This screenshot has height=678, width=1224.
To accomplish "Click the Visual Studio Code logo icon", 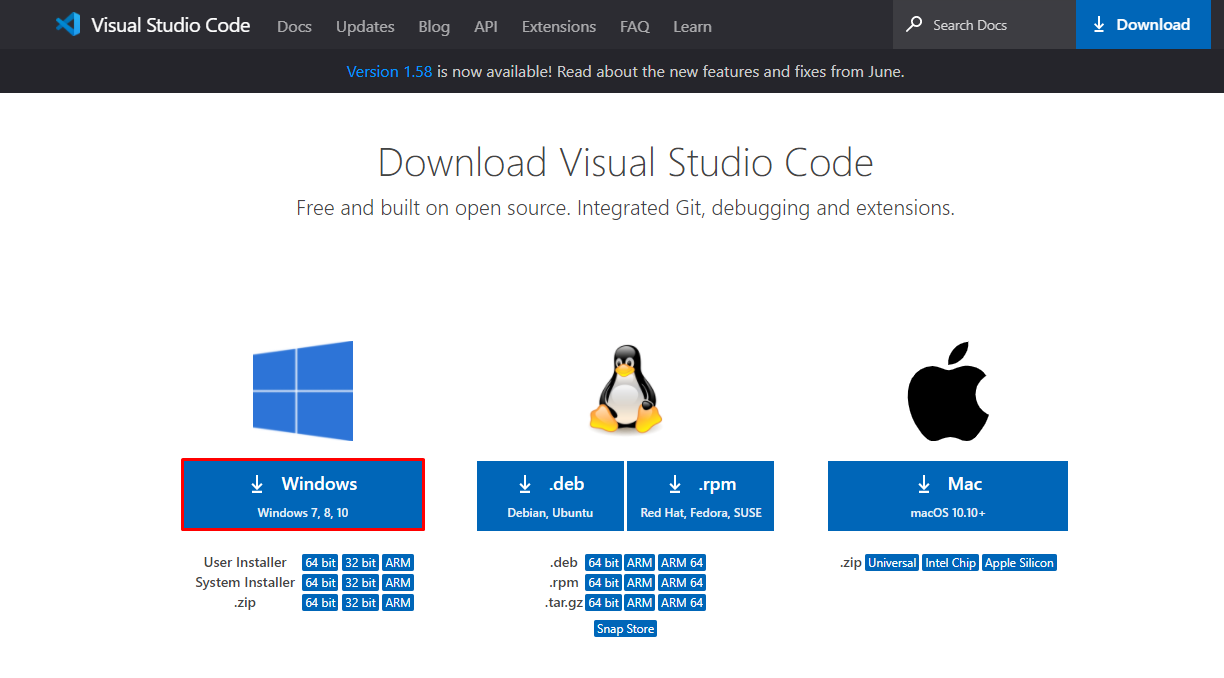I will (68, 24).
